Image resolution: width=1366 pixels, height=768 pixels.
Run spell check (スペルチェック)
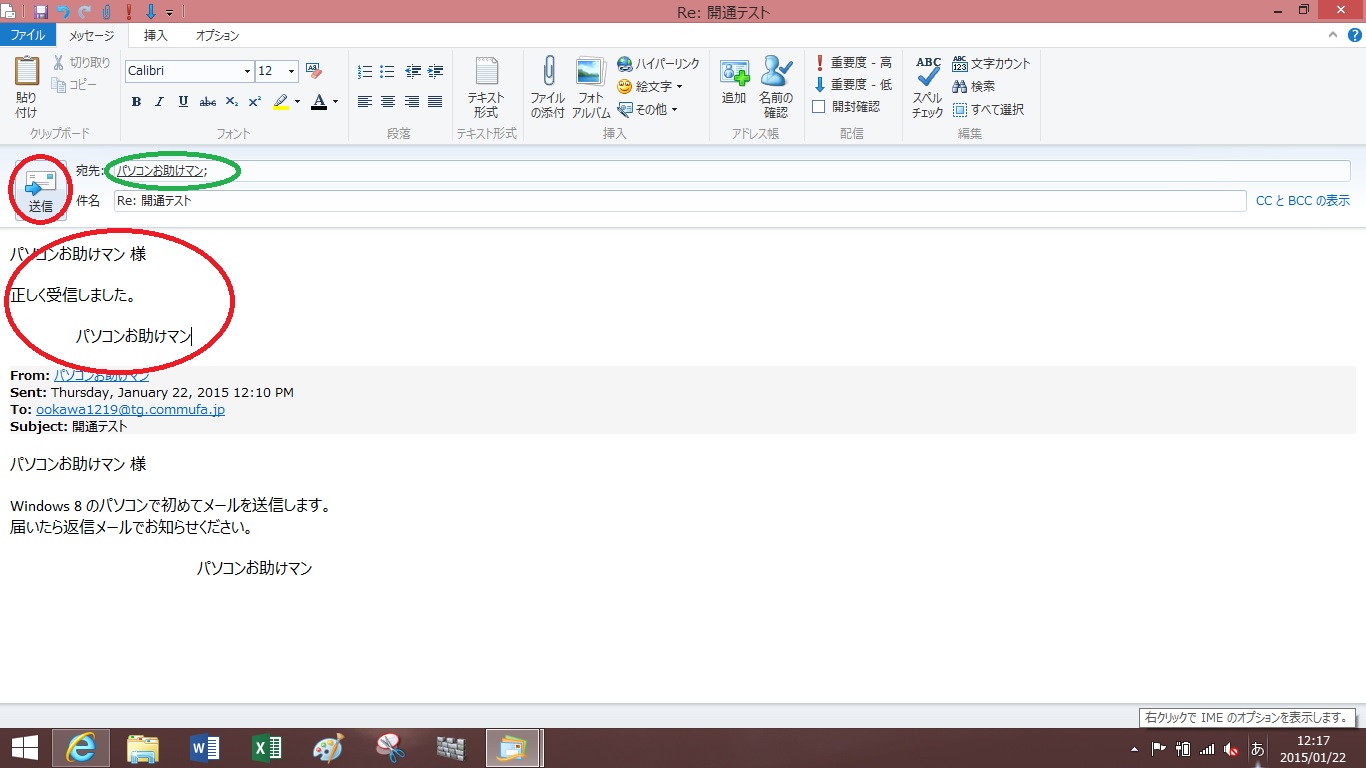pyautogui.click(x=927, y=88)
